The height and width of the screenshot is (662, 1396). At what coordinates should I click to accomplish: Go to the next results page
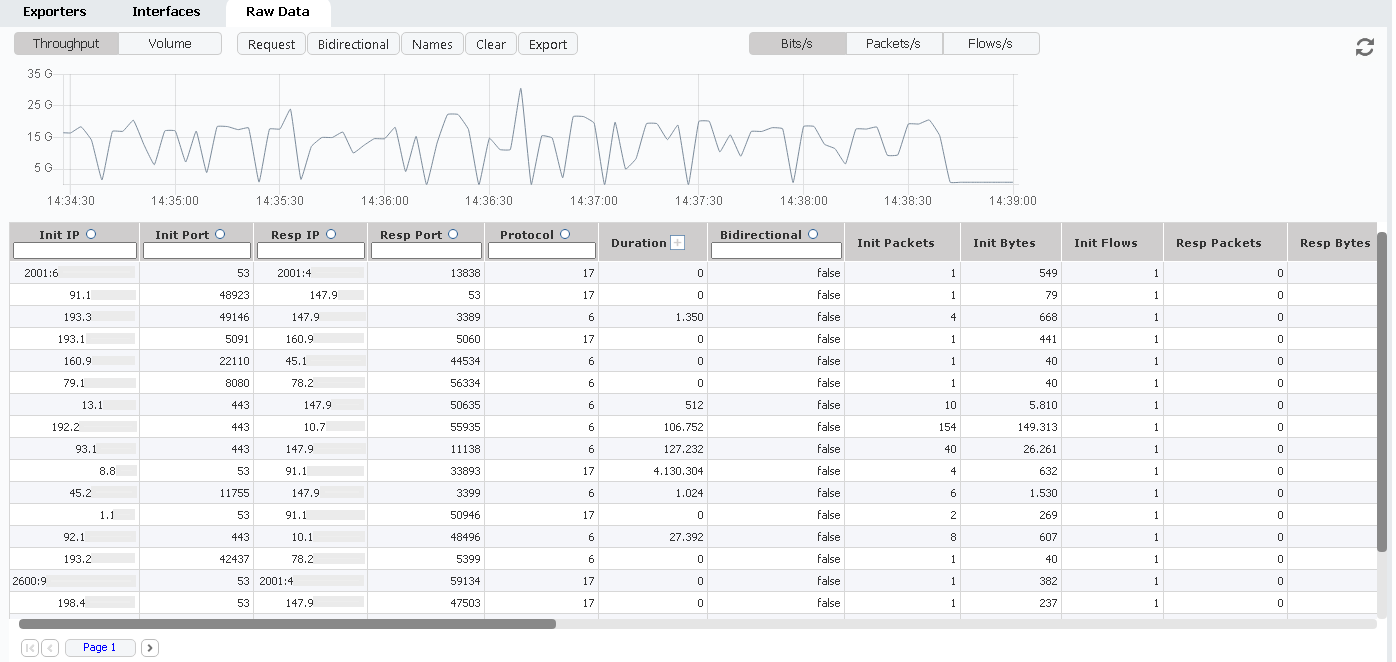[x=150, y=648]
